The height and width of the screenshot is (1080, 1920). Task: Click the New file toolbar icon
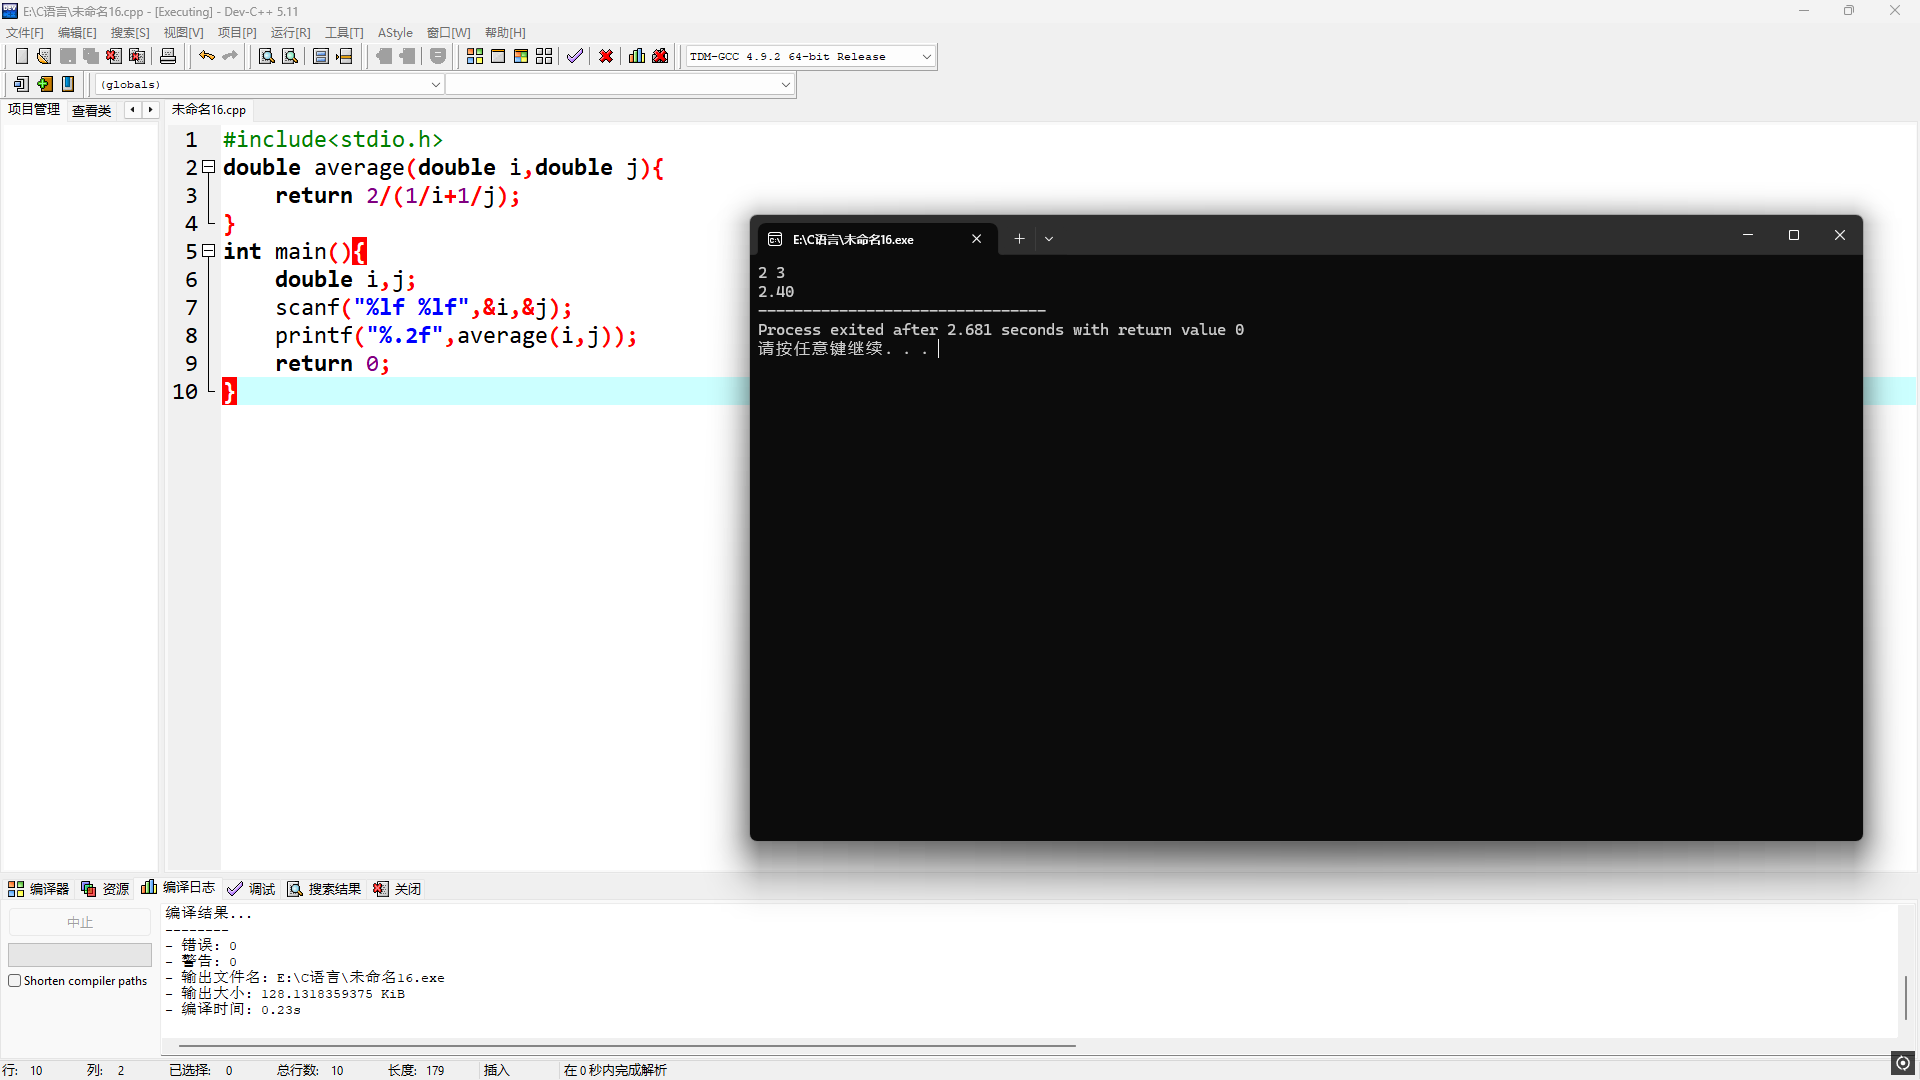[x=21, y=57]
